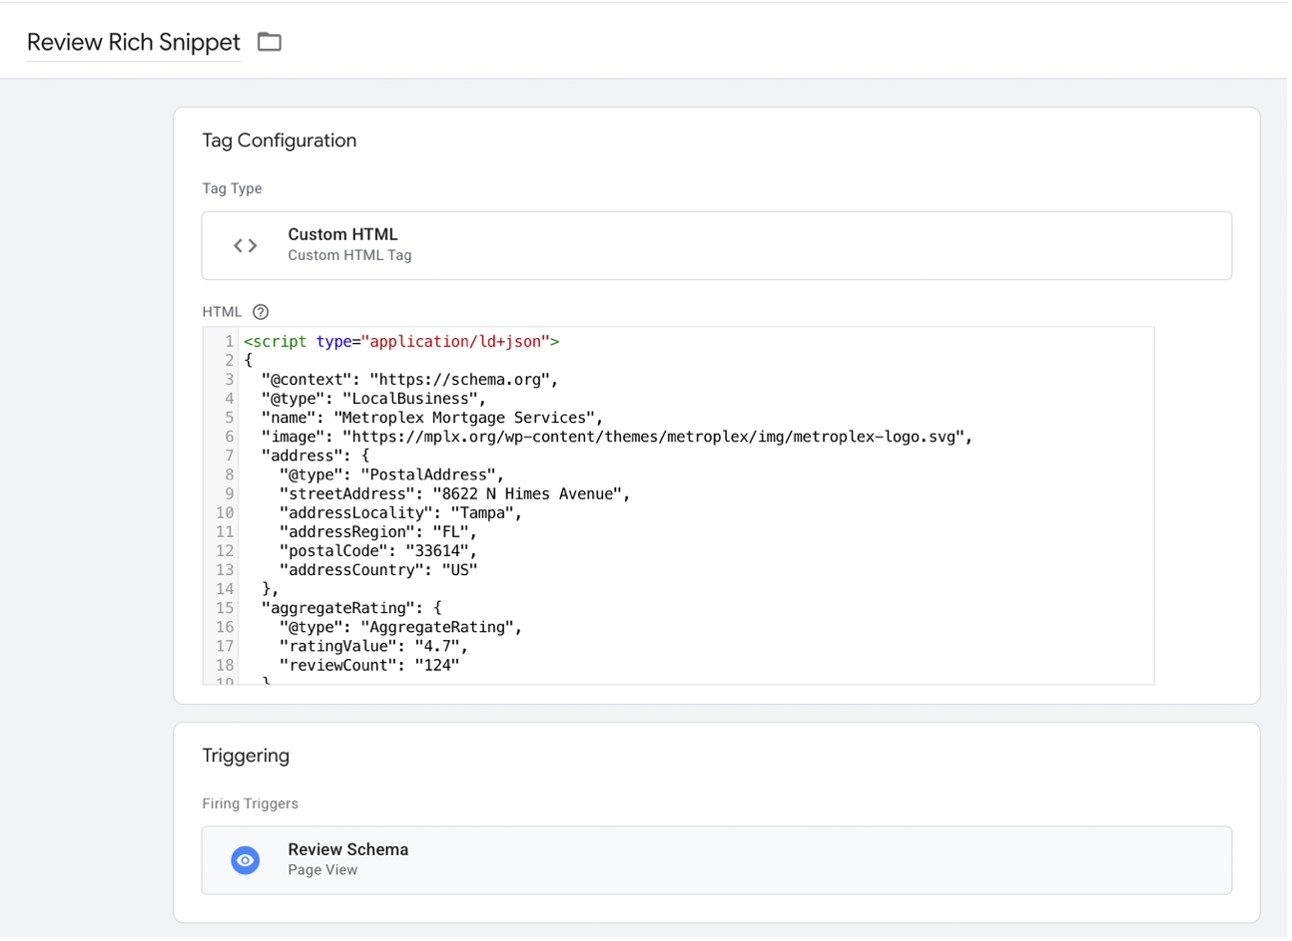This screenshot has height=941, width=1292.
Task: Click the image logo URL code line
Action: tap(616, 437)
